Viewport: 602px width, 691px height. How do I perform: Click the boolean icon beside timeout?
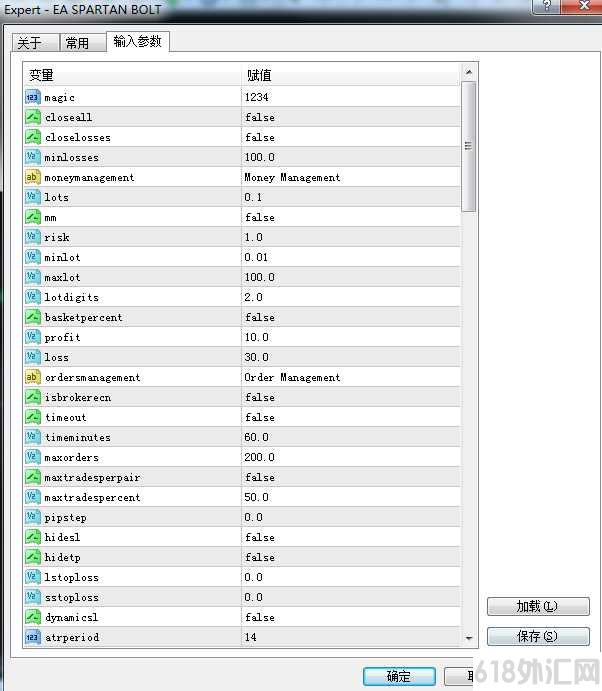(33, 417)
